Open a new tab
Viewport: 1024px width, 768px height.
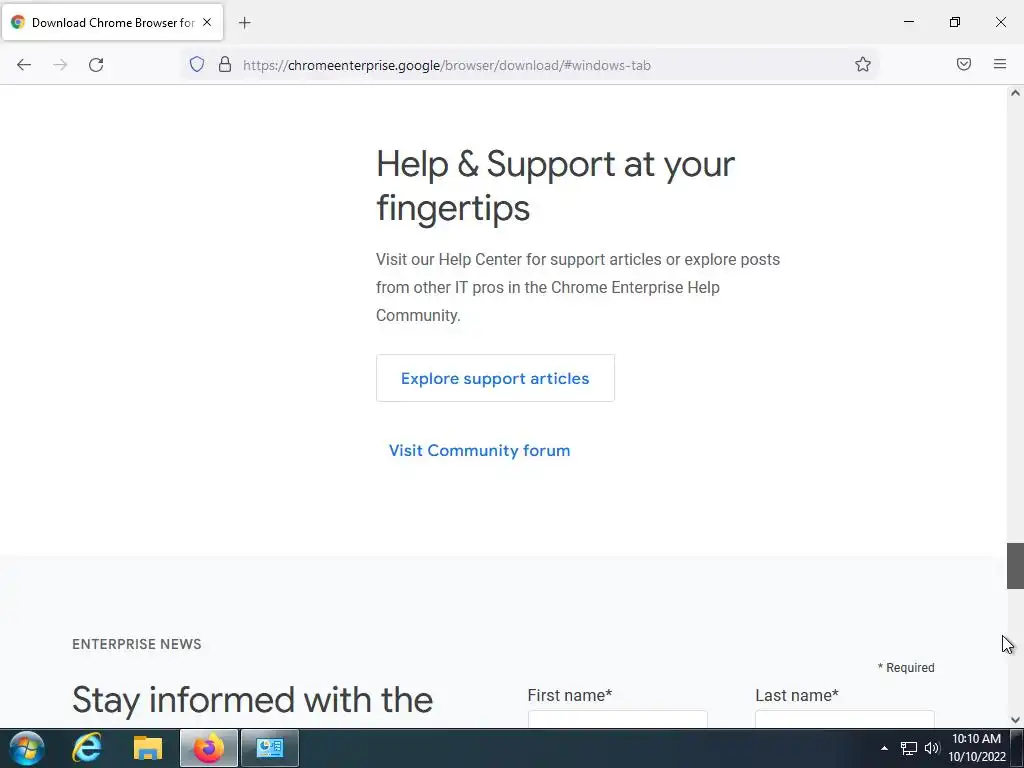(244, 23)
